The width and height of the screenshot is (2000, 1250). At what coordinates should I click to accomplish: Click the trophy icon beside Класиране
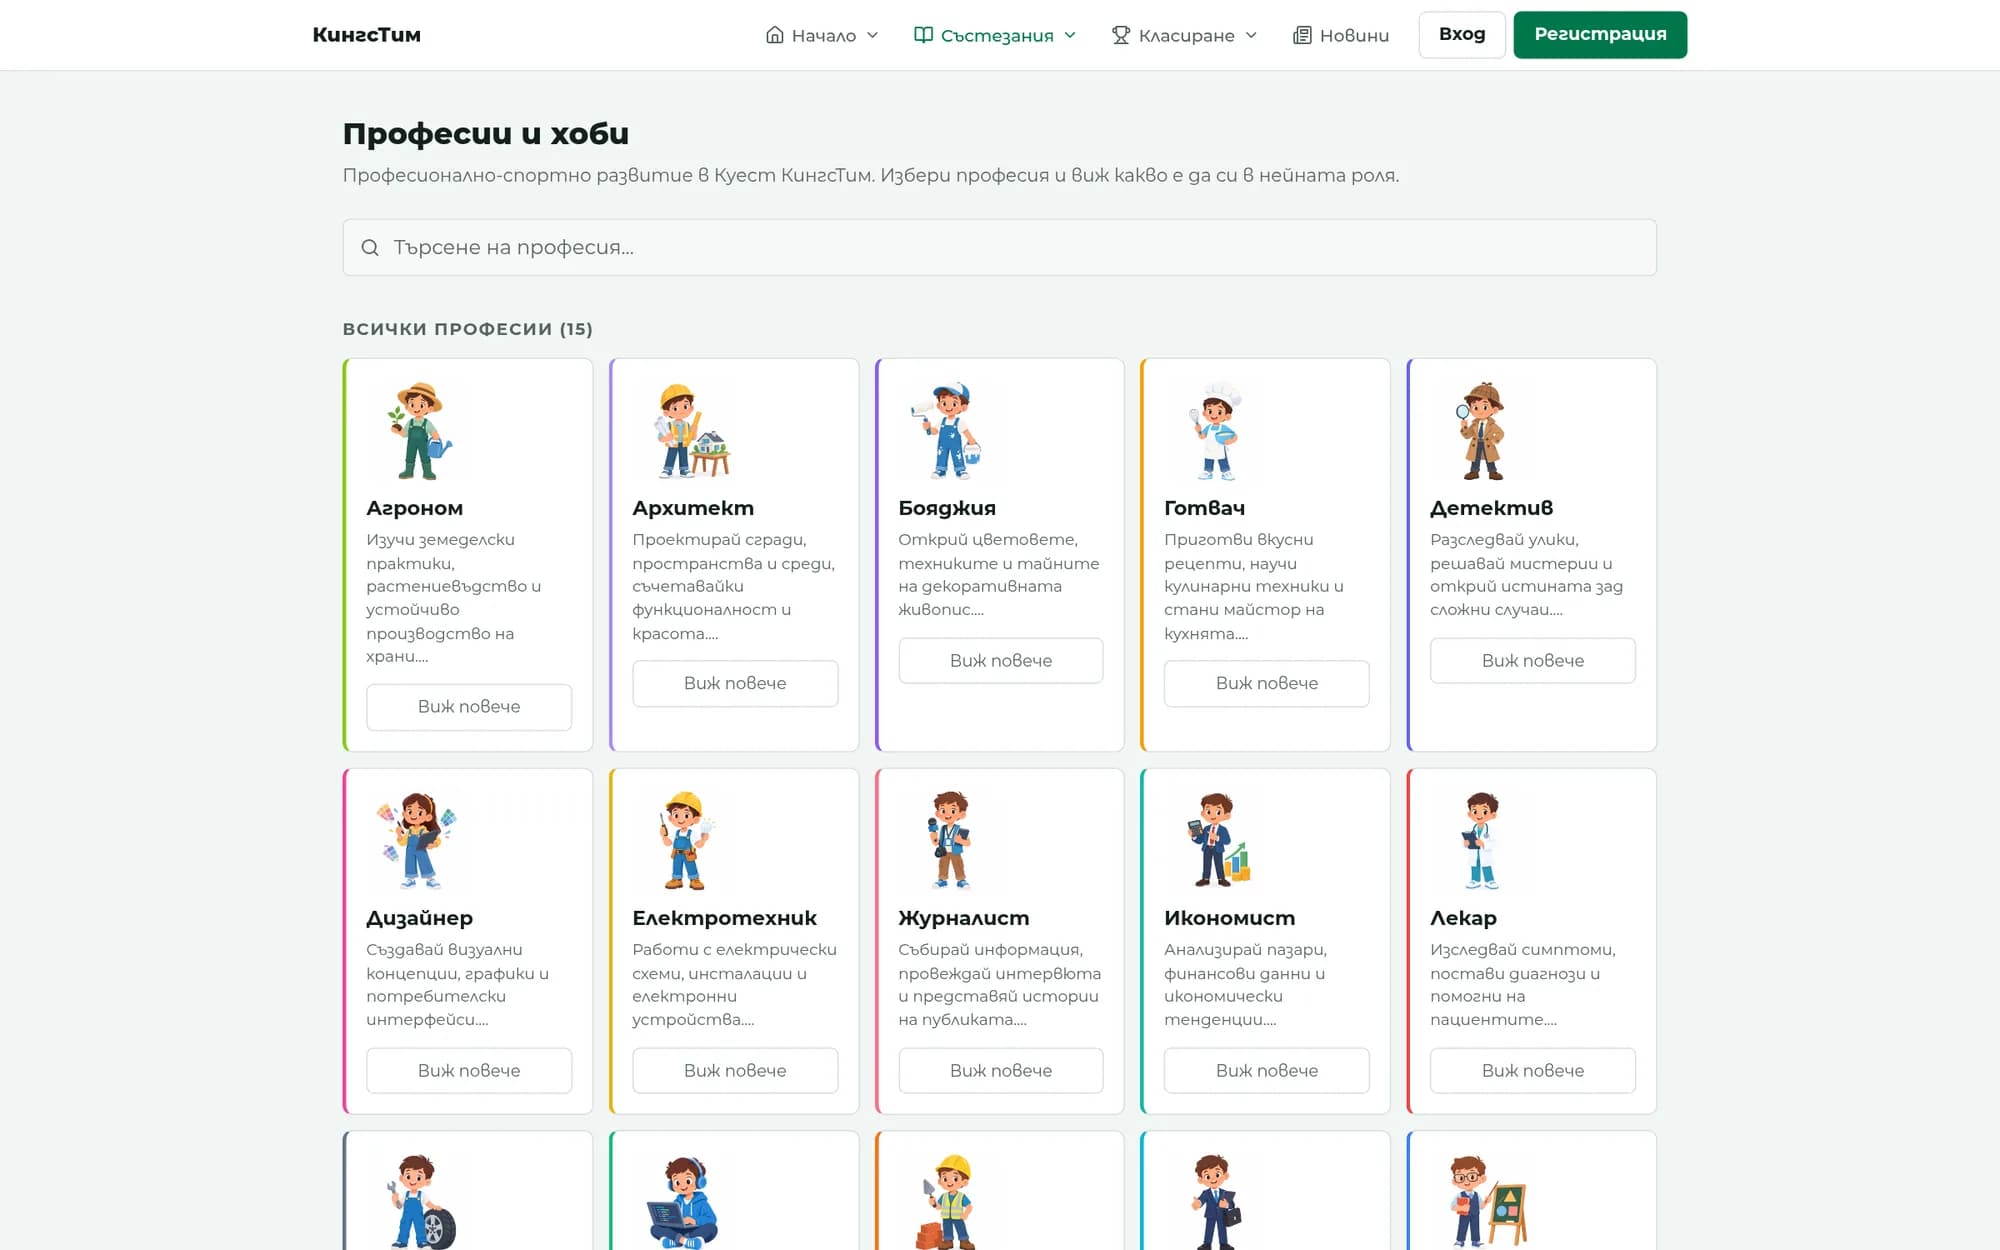1121,35
